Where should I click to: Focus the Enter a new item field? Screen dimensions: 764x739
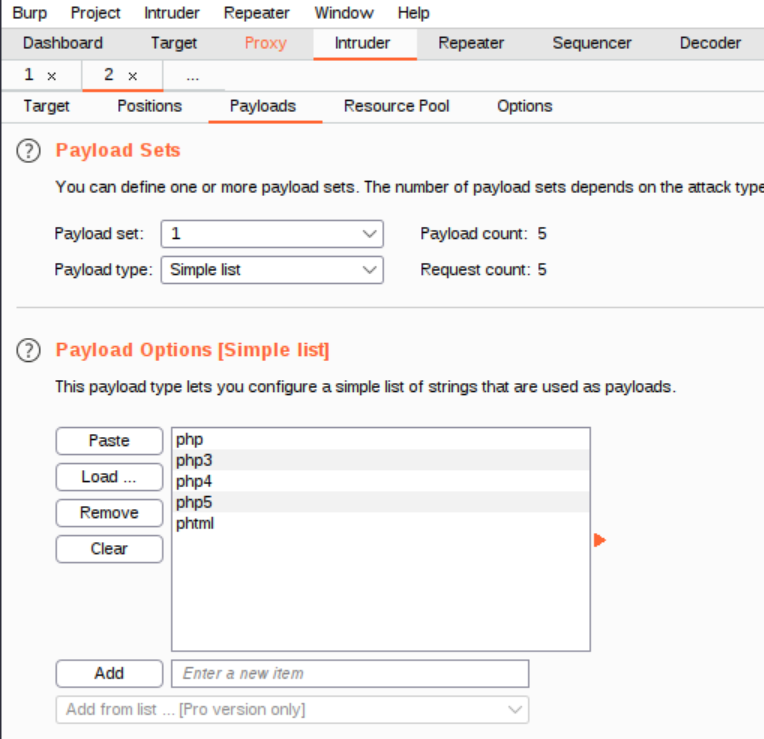click(x=349, y=674)
